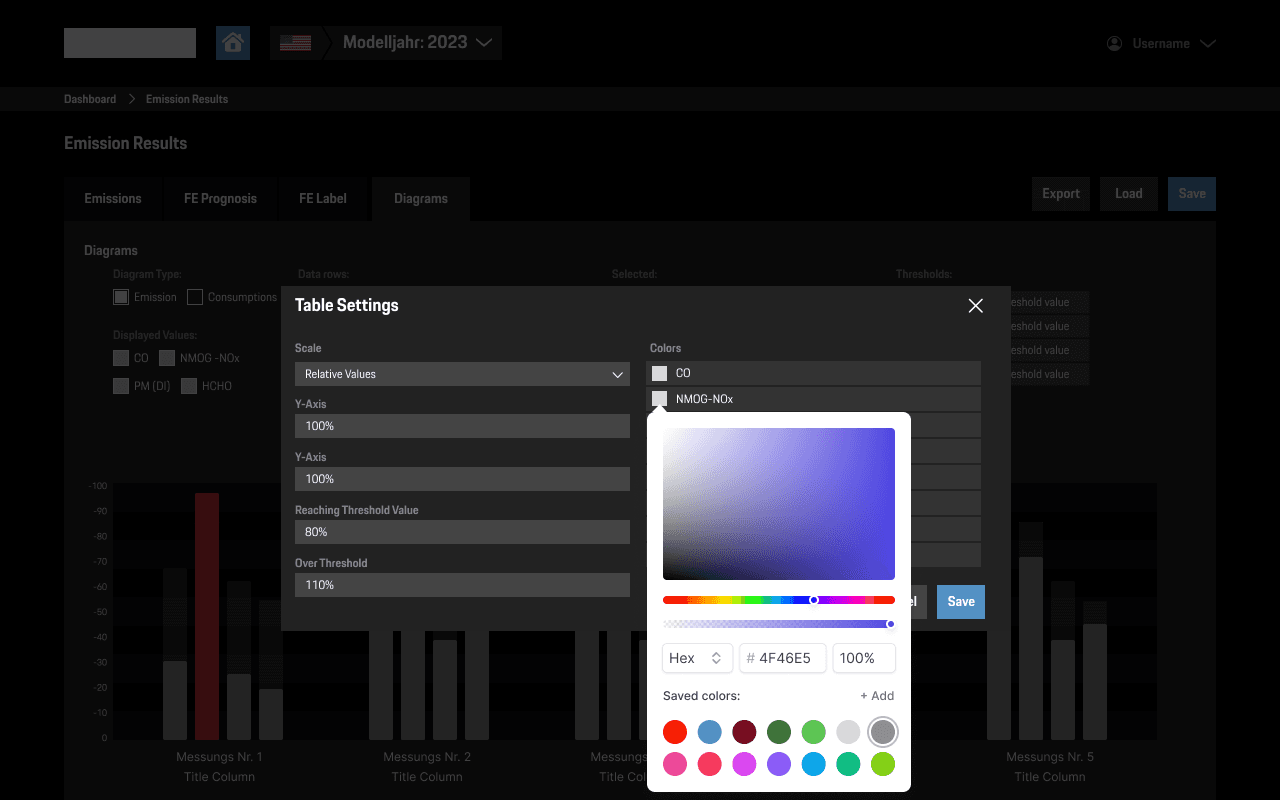Toggle the HCHO displayed value checkbox
Image resolution: width=1280 pixels, height=800 pixels.
[x=189, y=385]
